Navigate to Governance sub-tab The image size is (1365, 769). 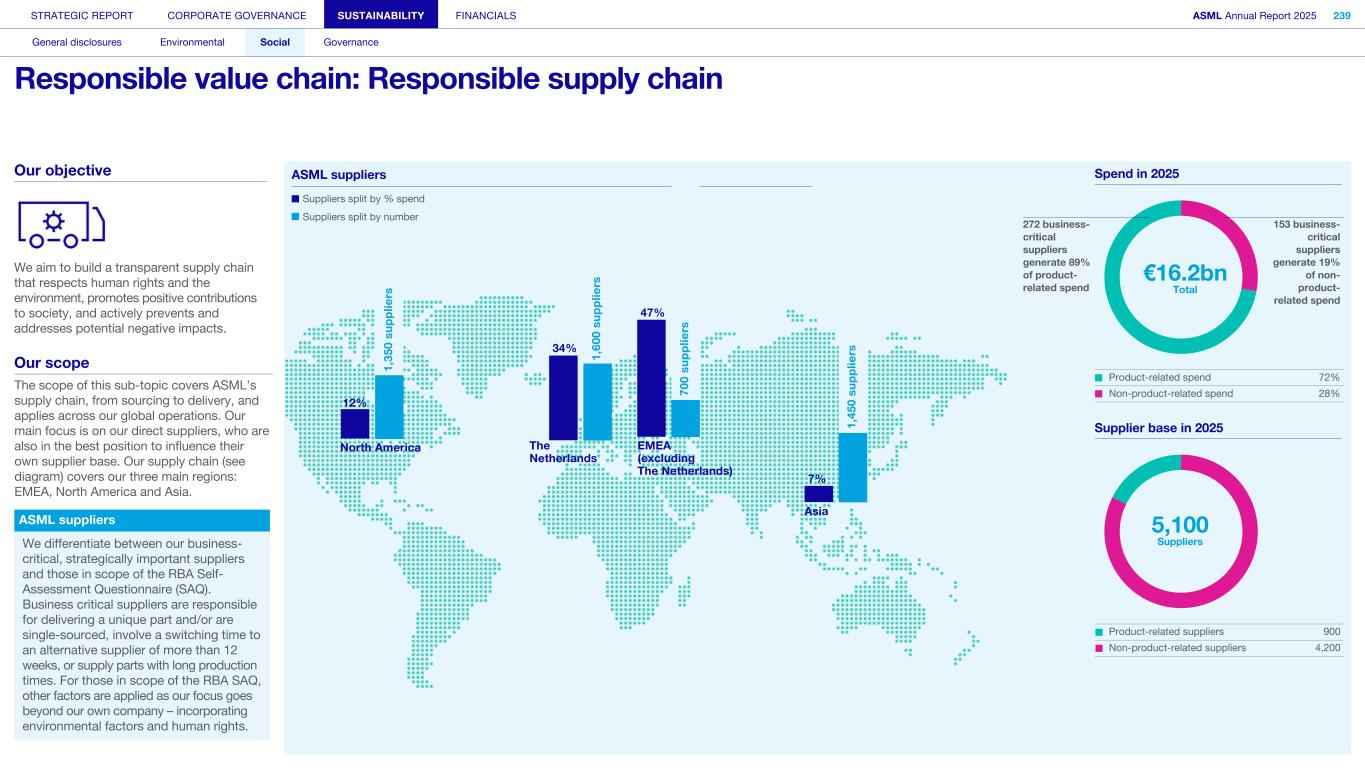[x=351, y=42]
